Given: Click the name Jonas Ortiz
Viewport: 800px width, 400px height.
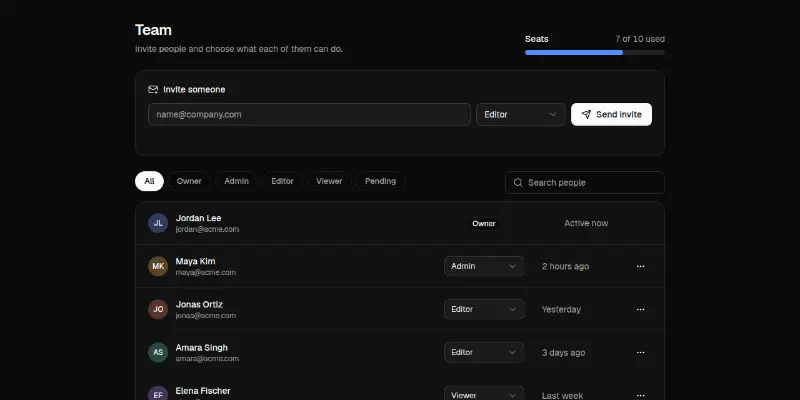Looking at the screenshot, I should pos(199,305).
